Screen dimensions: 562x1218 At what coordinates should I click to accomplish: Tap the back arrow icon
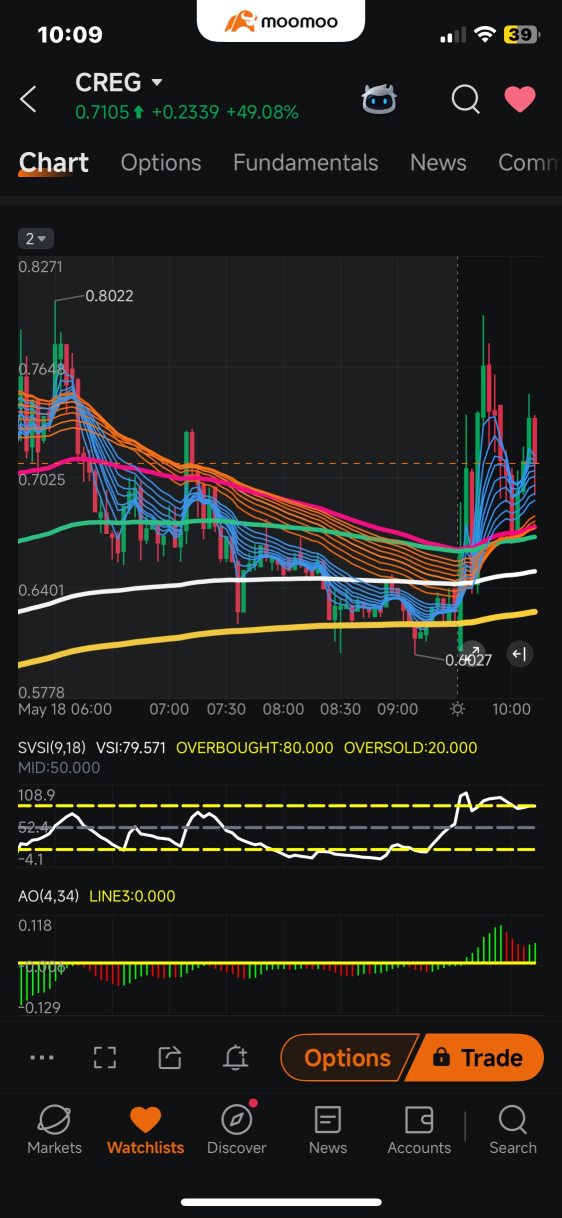point(28,98)
